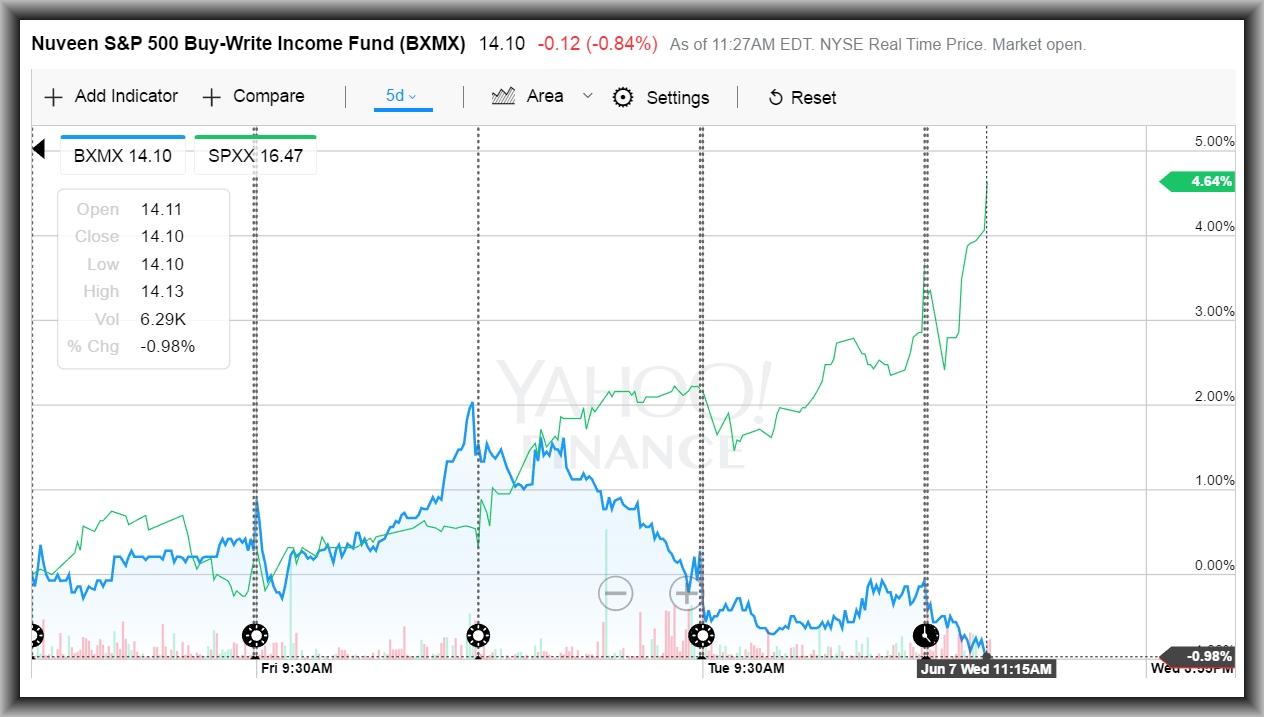Click the red -0.12 (-0.84%) change

click(598, 44)
